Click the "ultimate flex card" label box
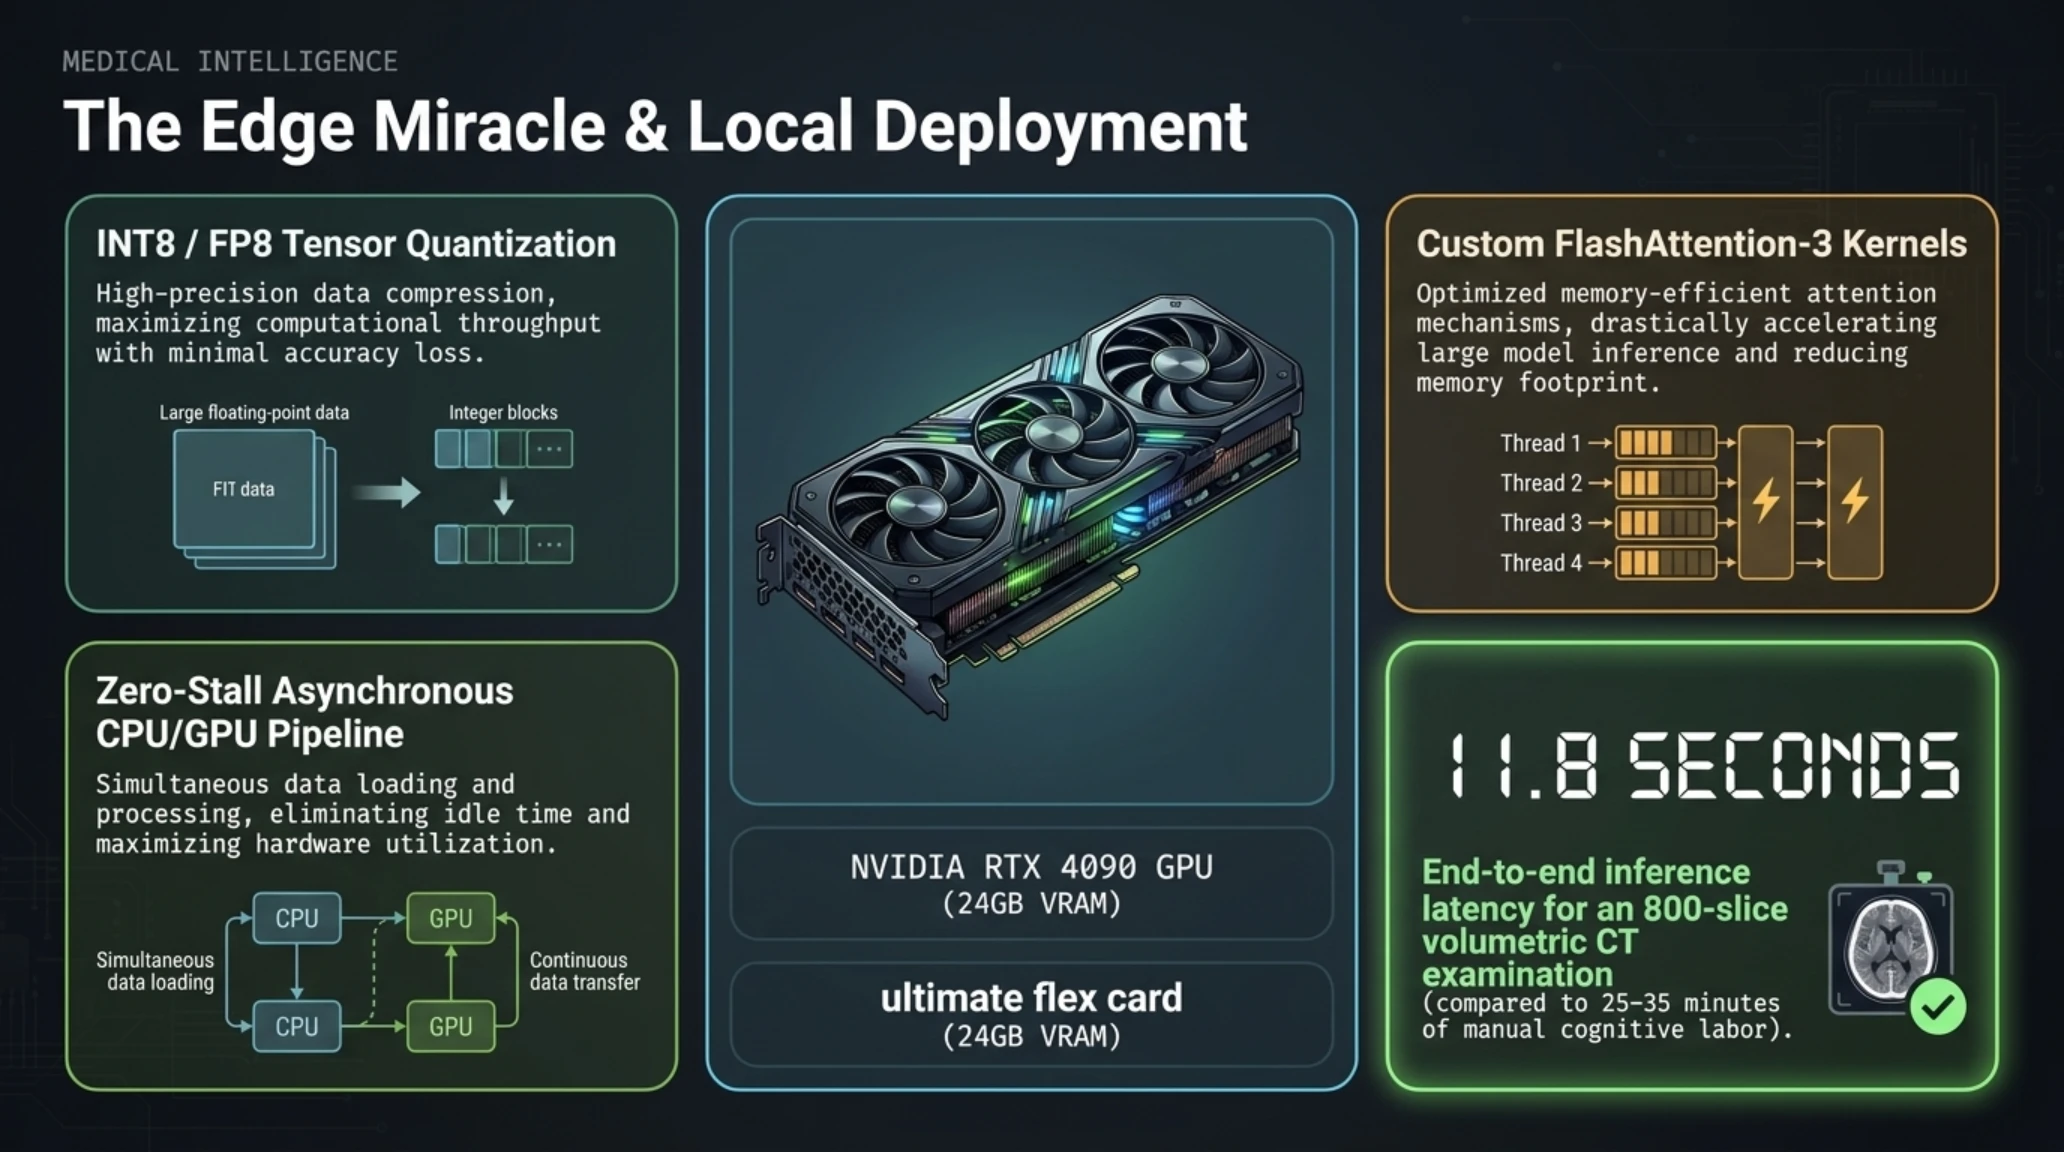 tap(1031, 1015)
